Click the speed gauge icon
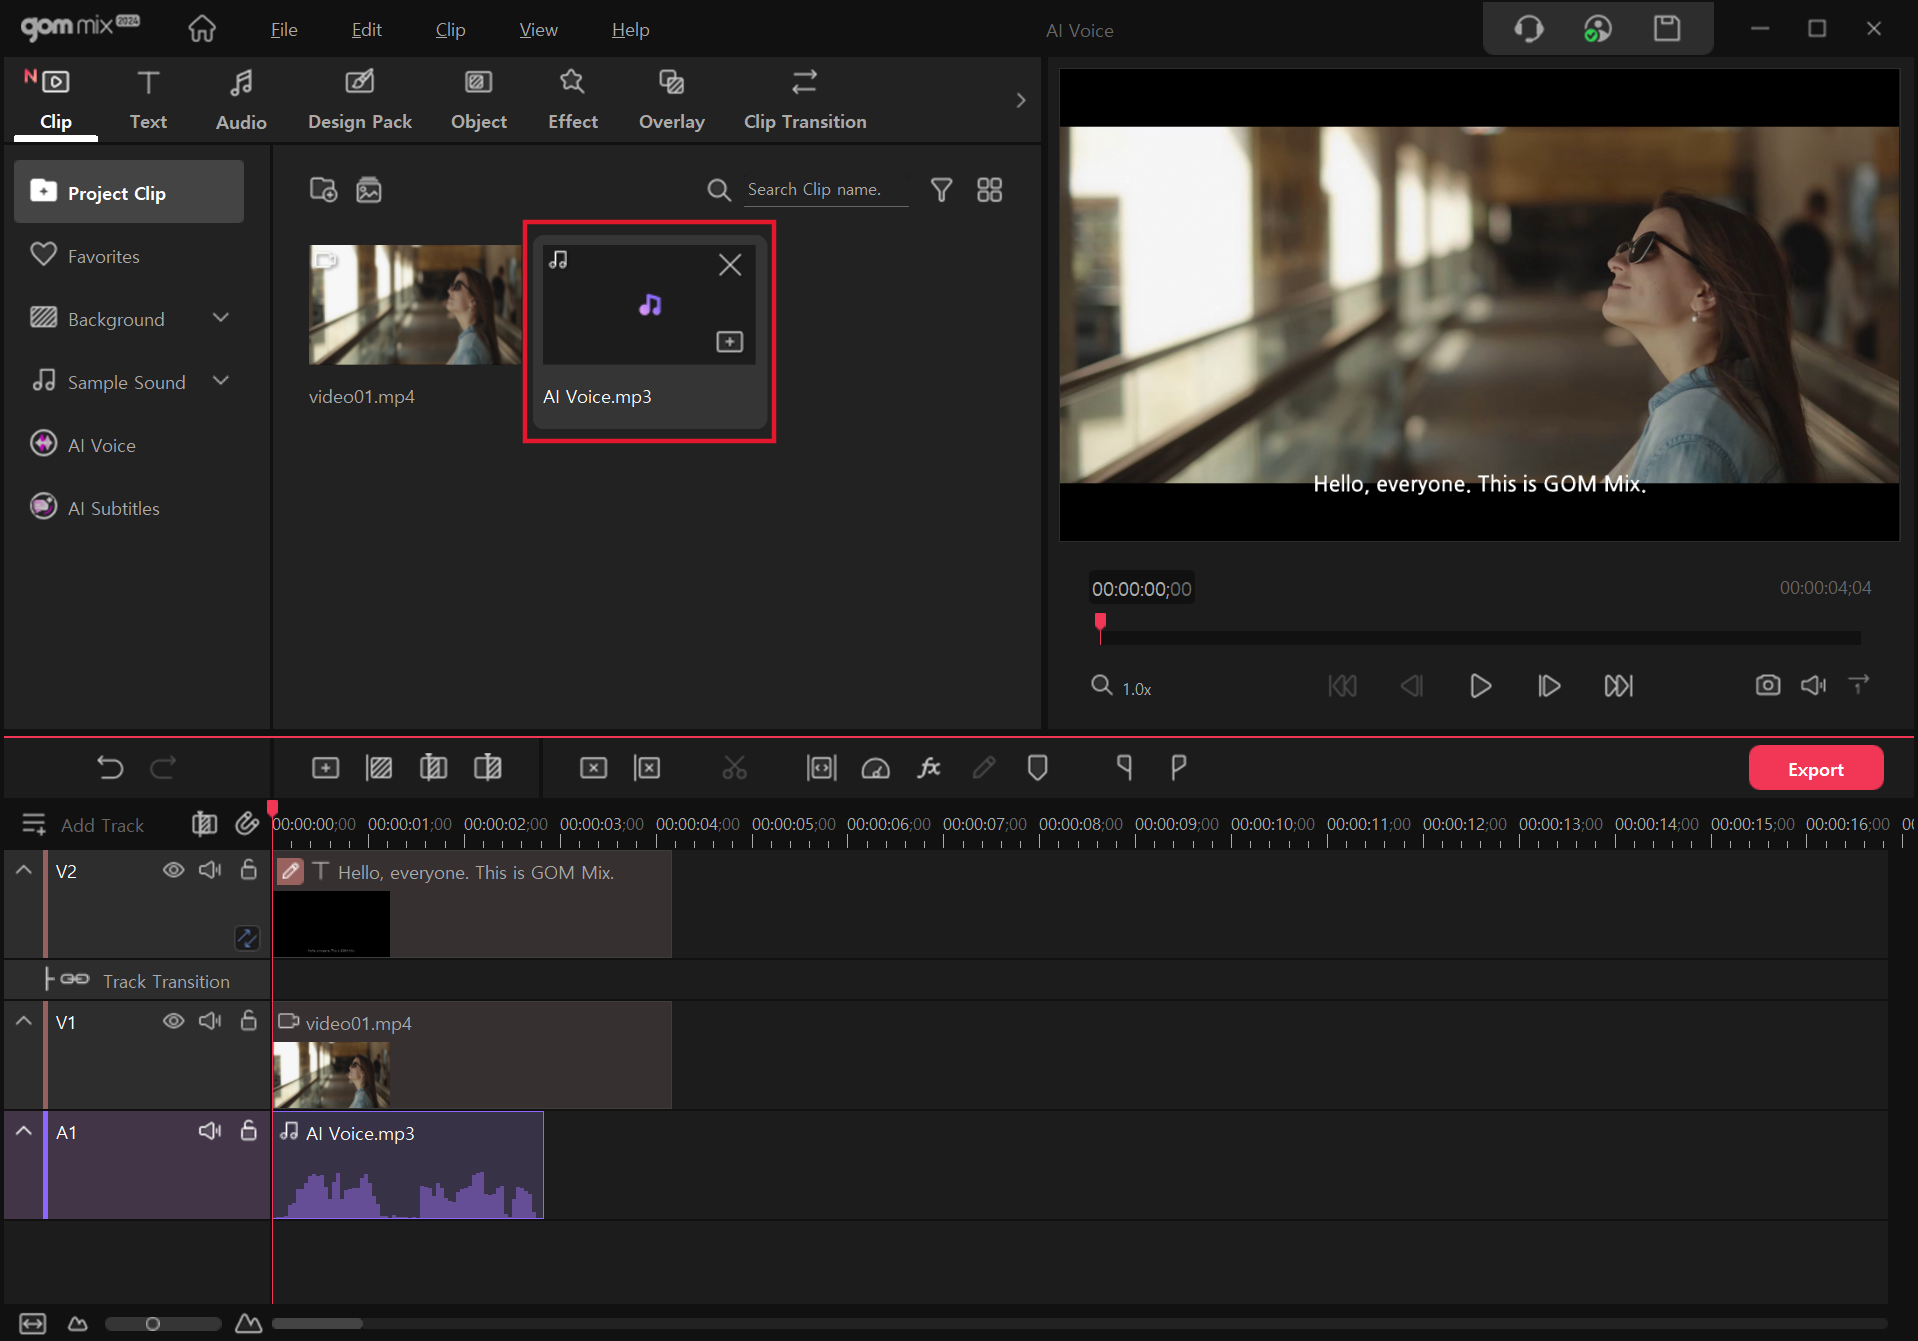Image resolution: width=1918 pixels, height=1341 pixels. point(875,768)
